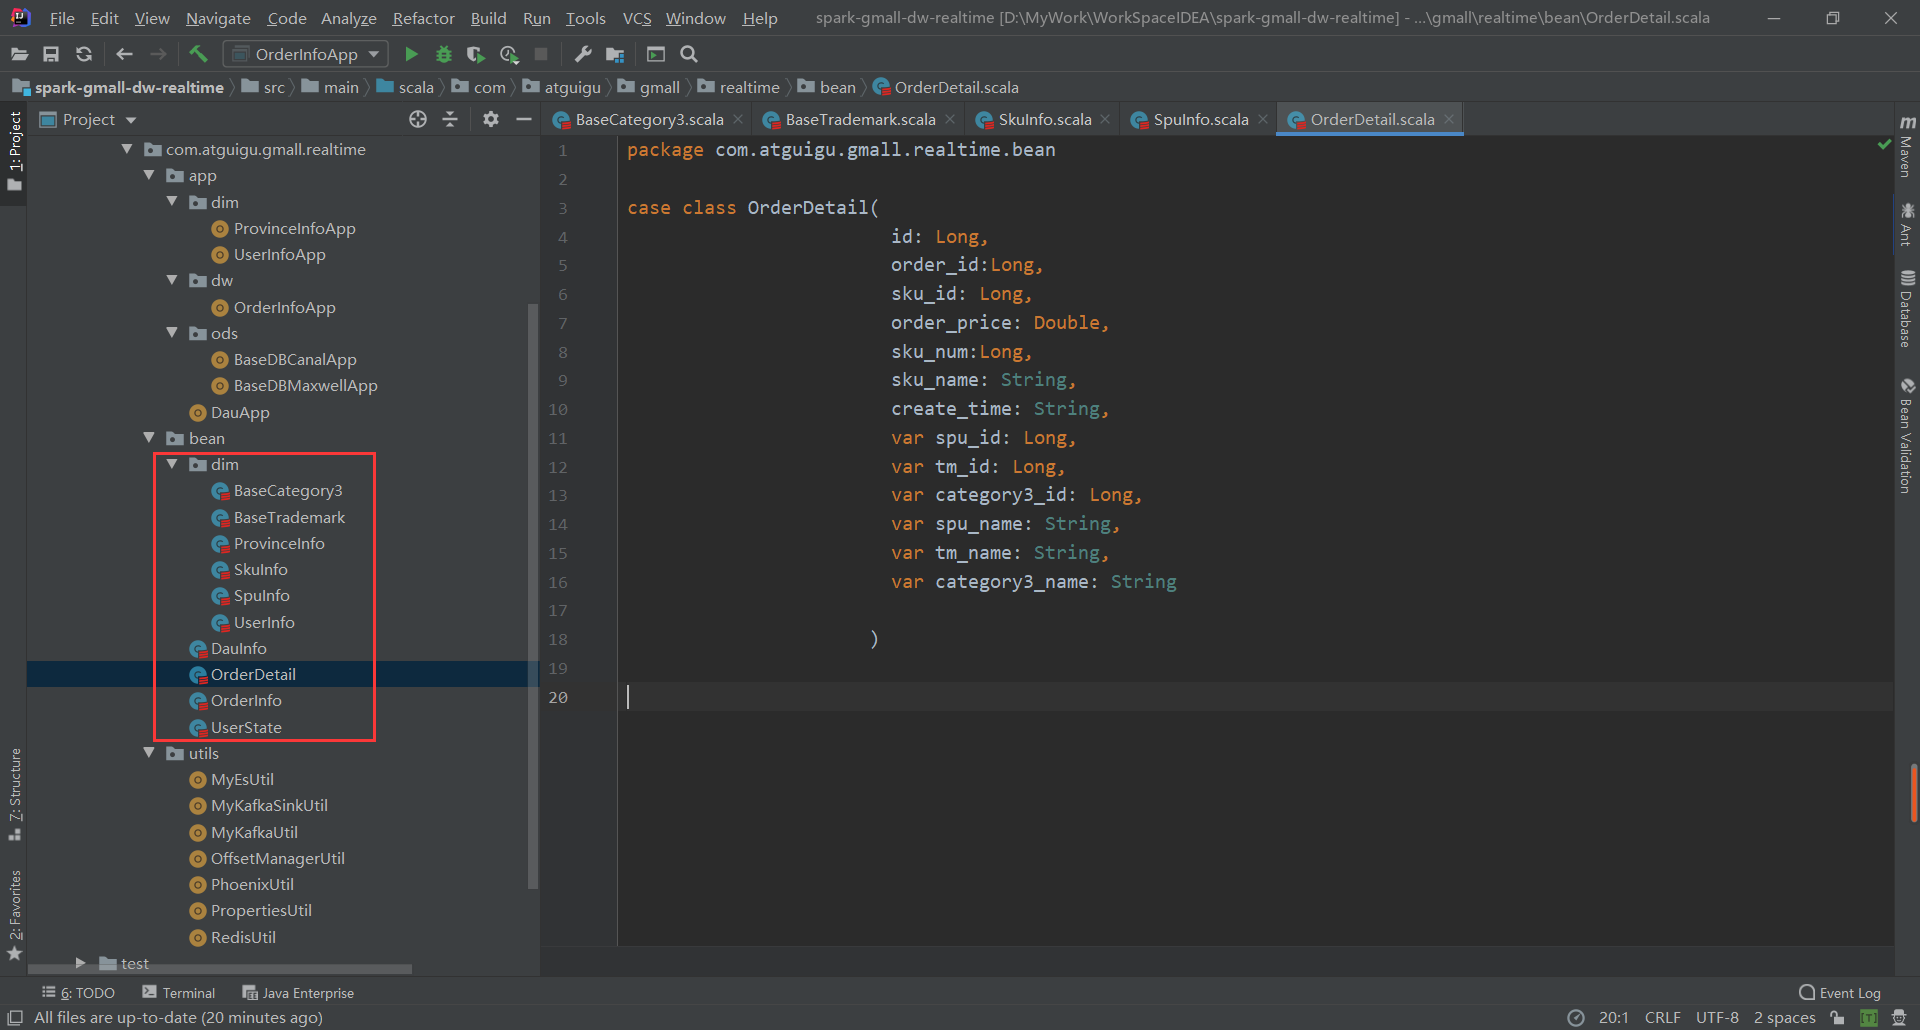Image resolution: width=1920 pixels, height=1030 pixels.
Task: Change indent setting 2 spaces
Action: [1784, 1017]
